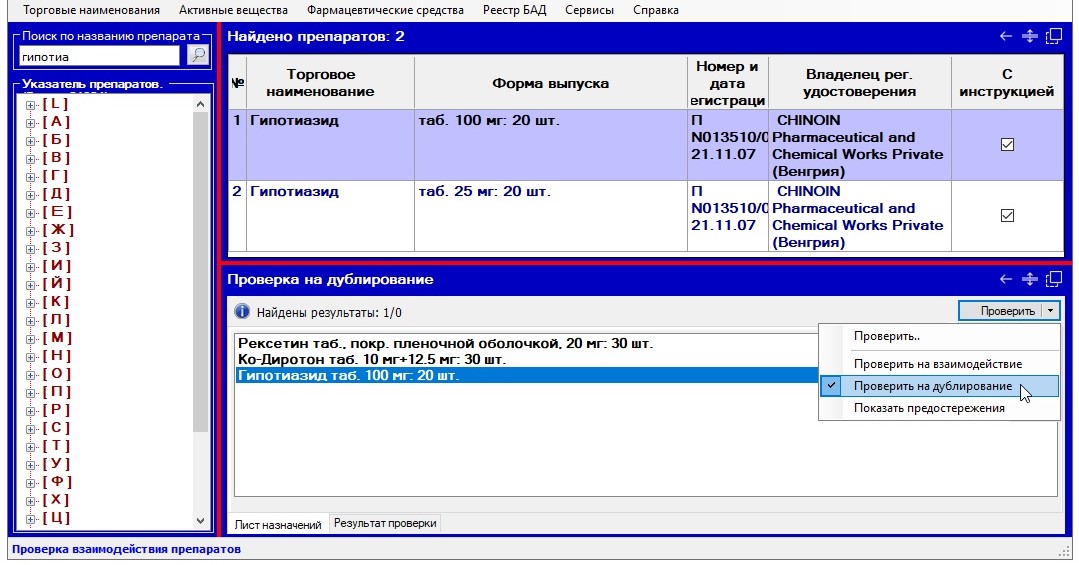Click detach window icon in duplication check panel
The width and height of the screenshot is (1079, 565).
coord(1053,280)
